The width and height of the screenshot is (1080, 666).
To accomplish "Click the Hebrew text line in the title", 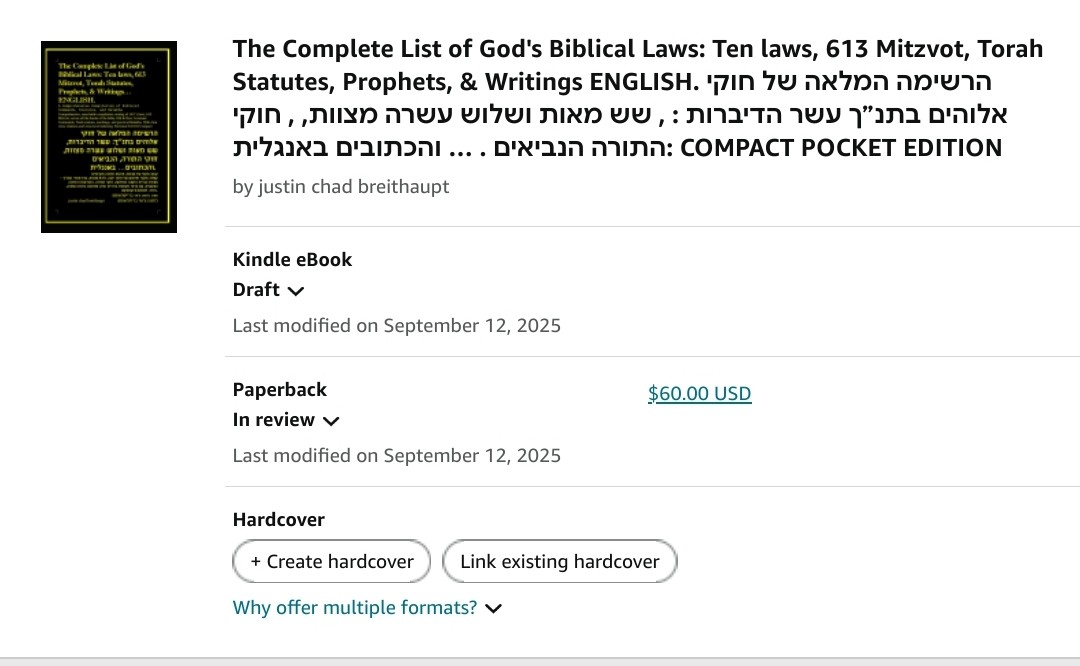I will tap(620, 115).
